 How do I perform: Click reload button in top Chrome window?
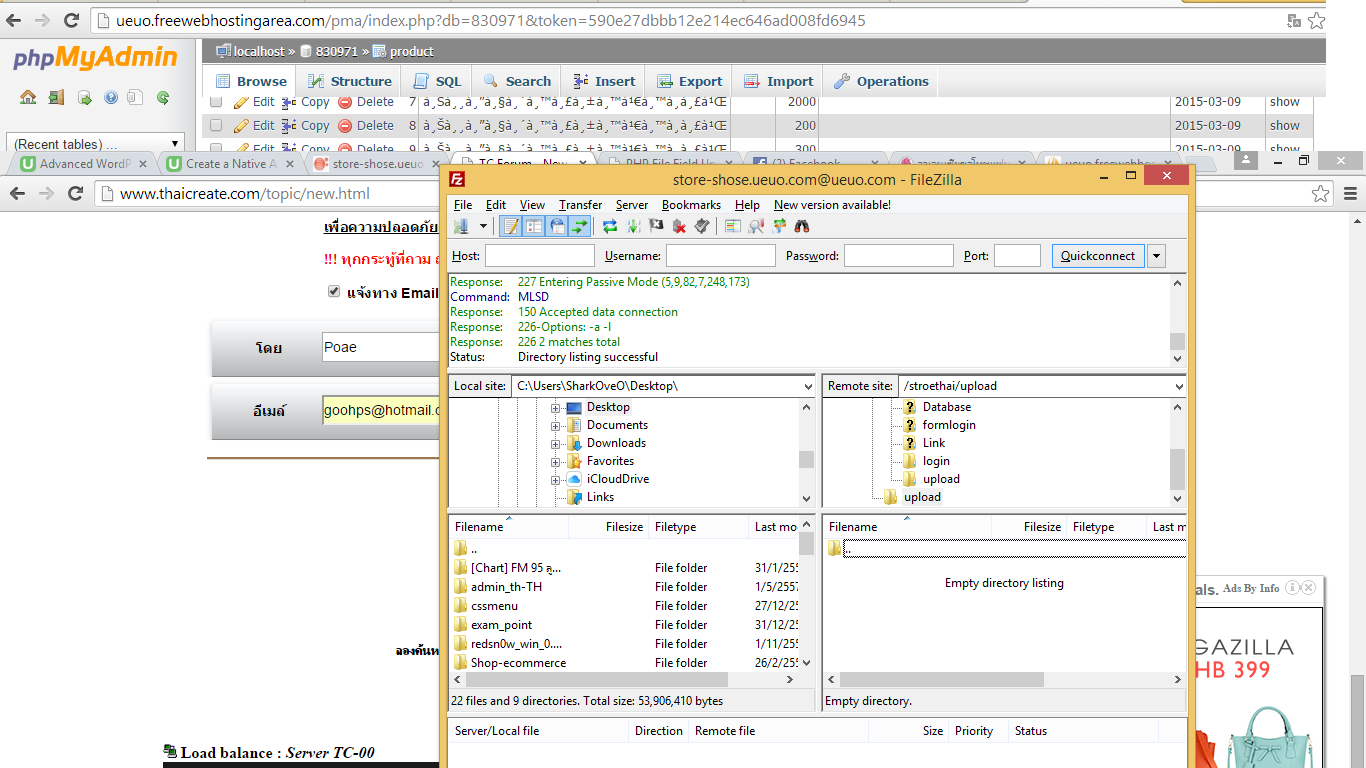click(72, 20)
